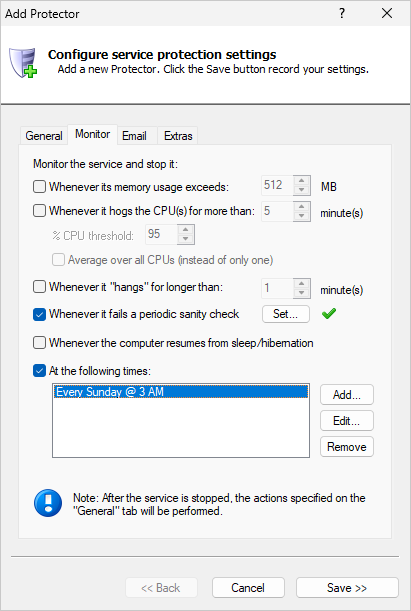Select the Every Sunday @ 3 AM entry
This screenshot has height=611, width=411.
tap(181, 392)
